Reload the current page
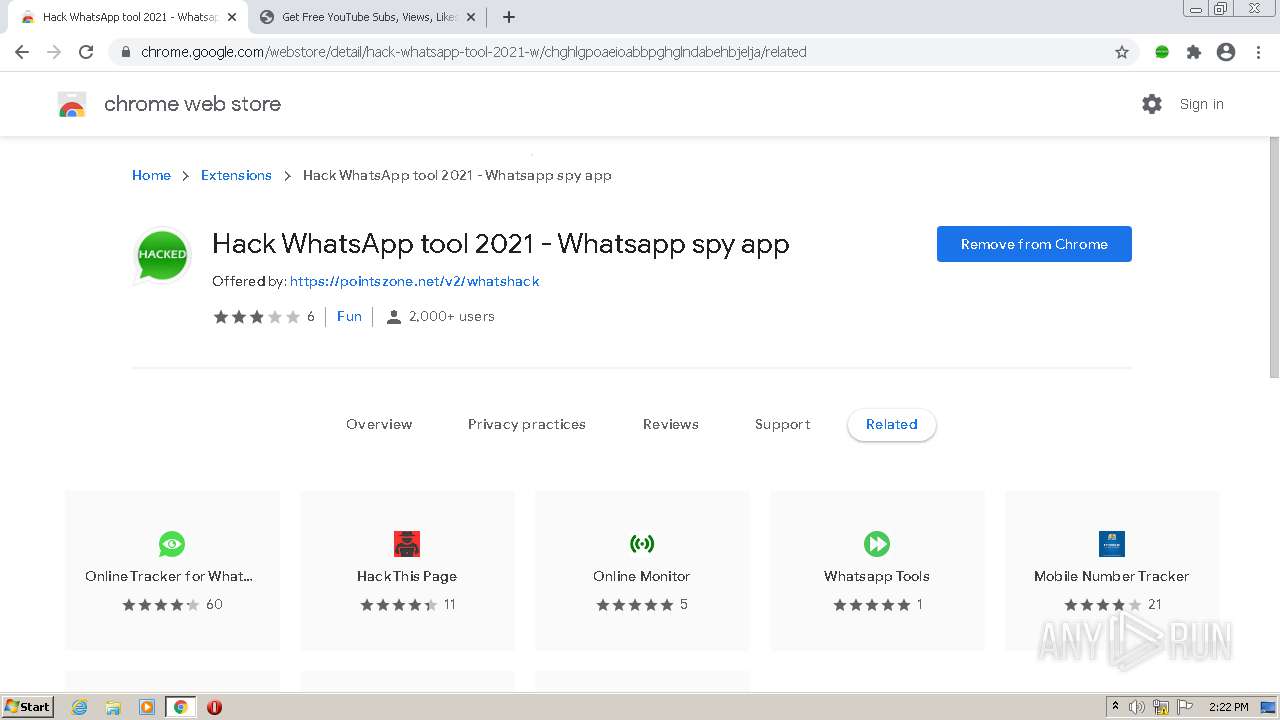Screen dimensions: 1280x720 86,52
